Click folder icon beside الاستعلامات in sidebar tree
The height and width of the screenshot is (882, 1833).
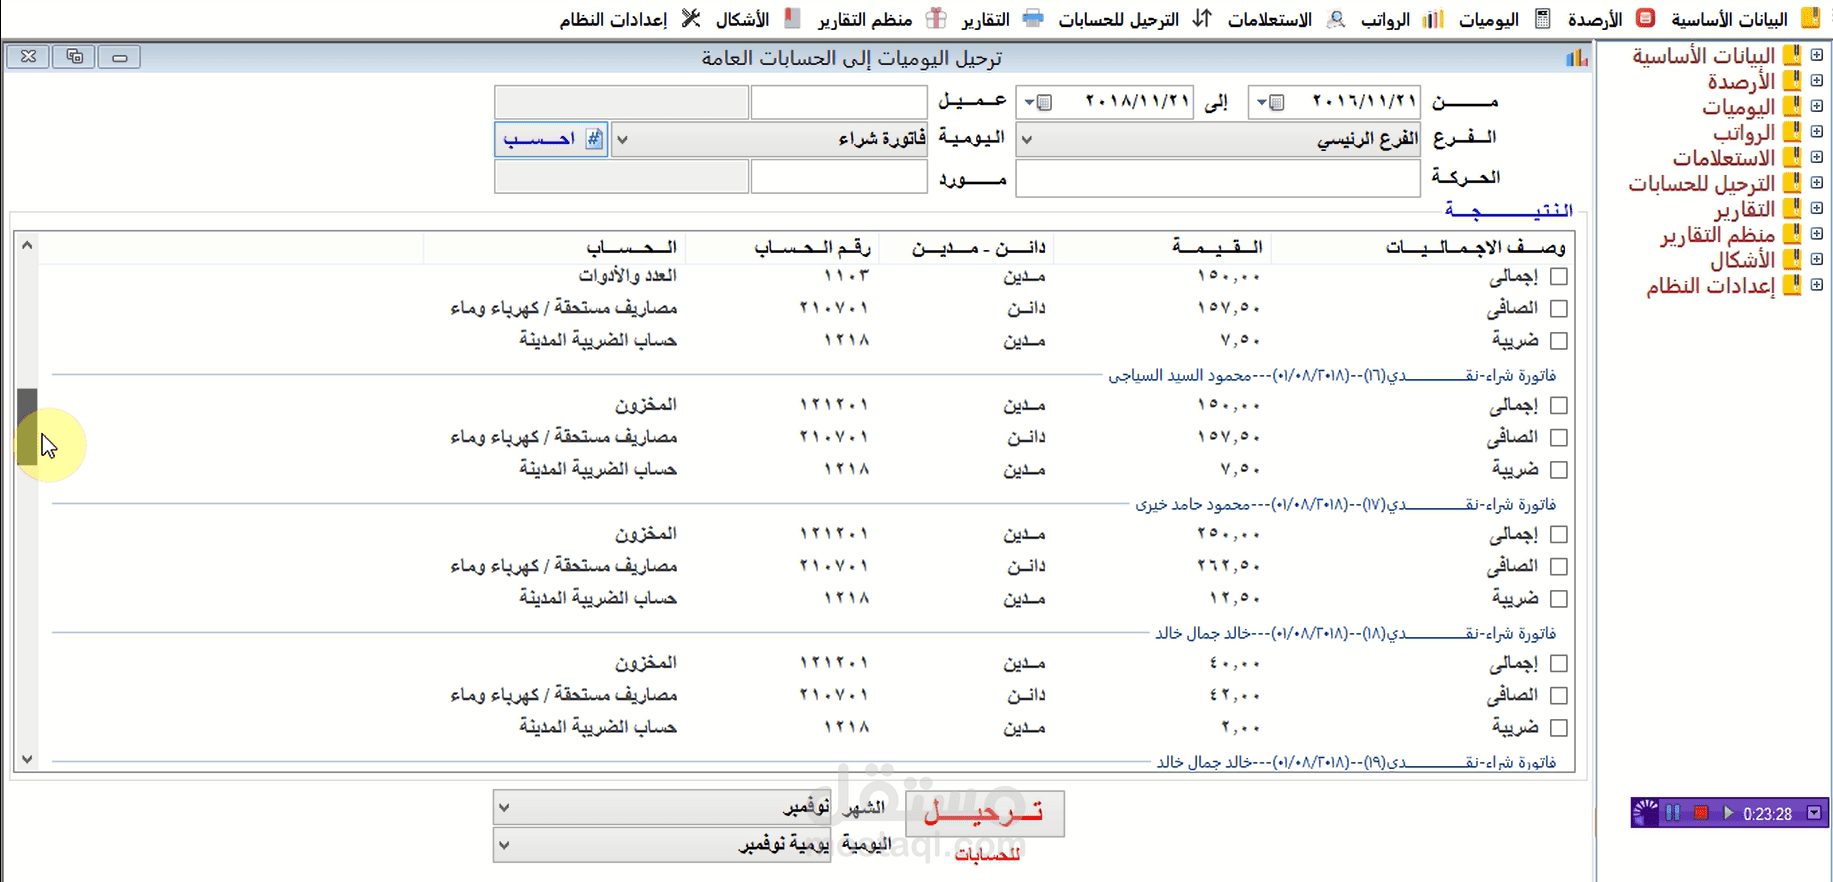(1792, 157)
